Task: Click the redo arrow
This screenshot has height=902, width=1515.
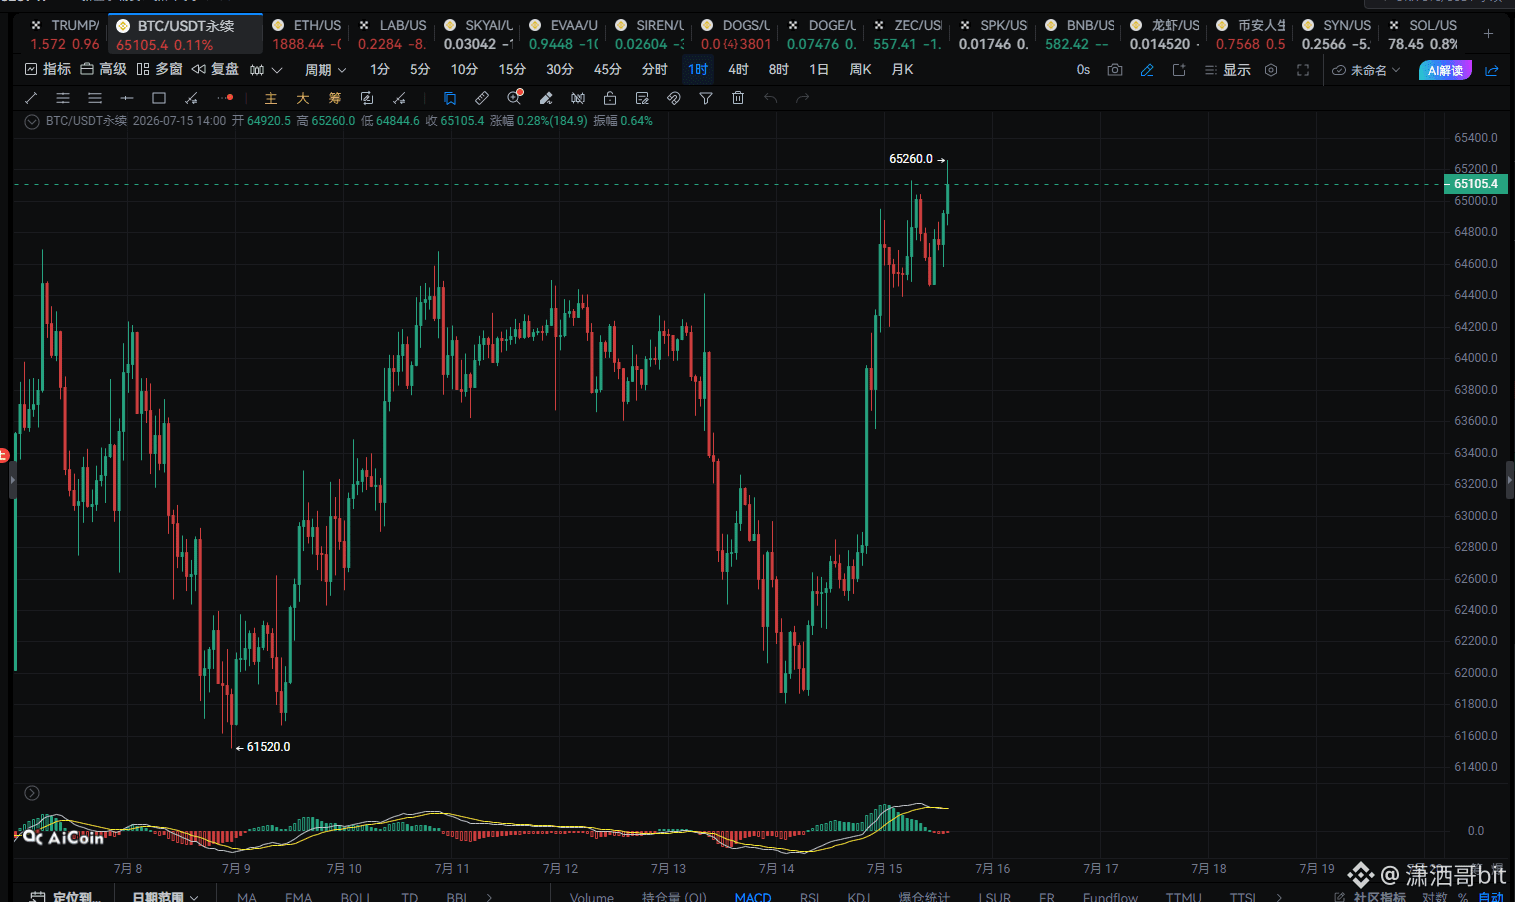Action: pyautogui.click(x=802, y=98)
